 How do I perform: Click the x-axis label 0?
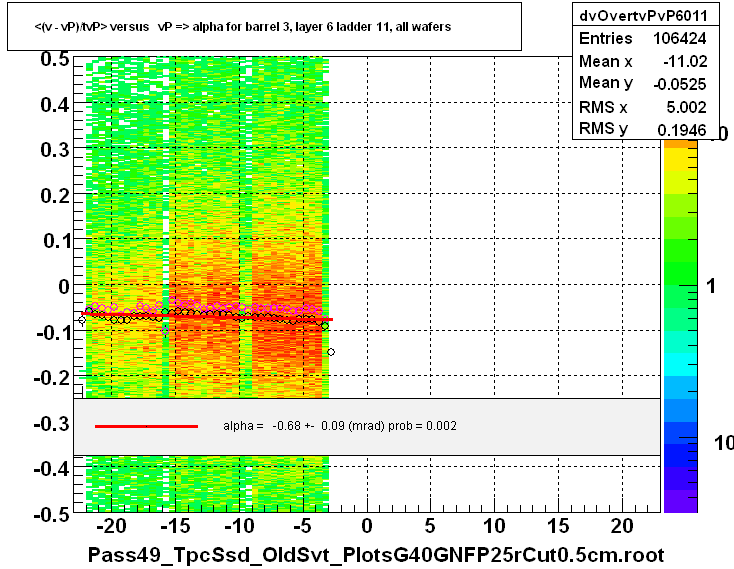(367, 526)
